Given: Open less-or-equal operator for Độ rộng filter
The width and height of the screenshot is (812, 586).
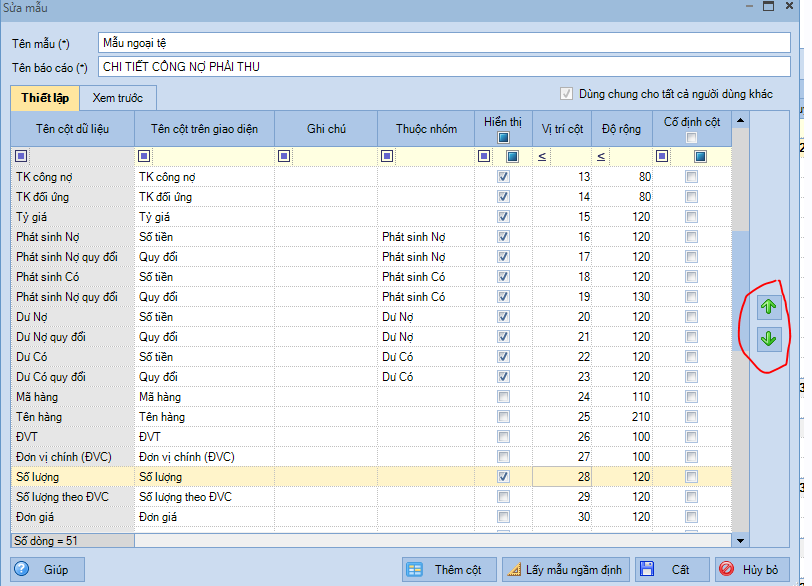Looking at the screenshot, I should point(601,156).
